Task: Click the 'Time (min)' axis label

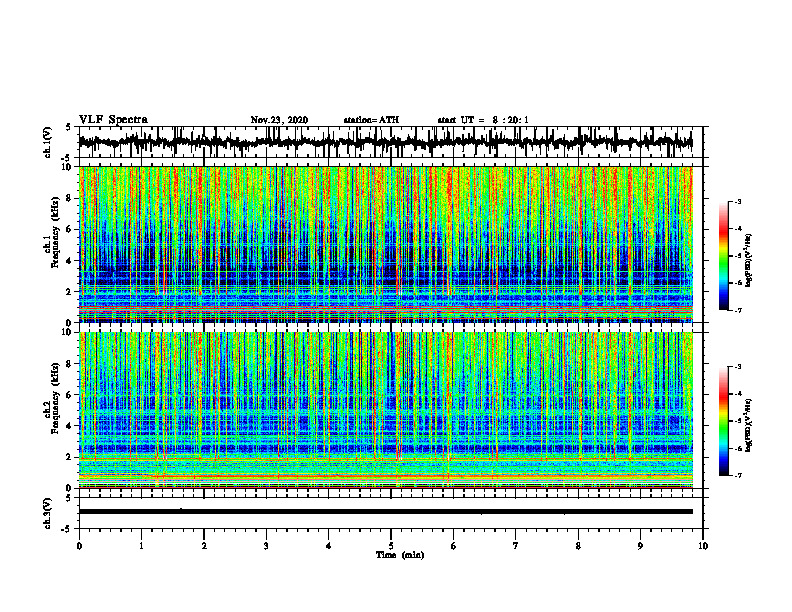Action: pos(400,555)
